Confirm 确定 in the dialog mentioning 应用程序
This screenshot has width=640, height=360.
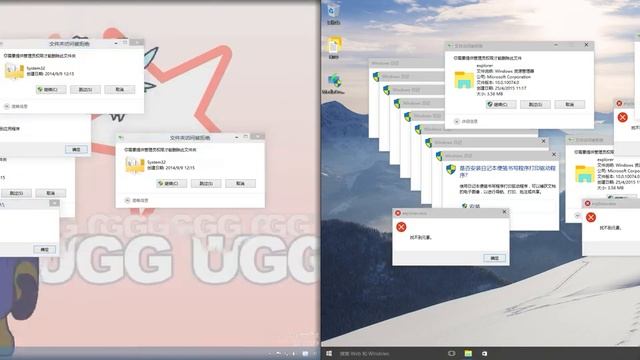(76, 149)
